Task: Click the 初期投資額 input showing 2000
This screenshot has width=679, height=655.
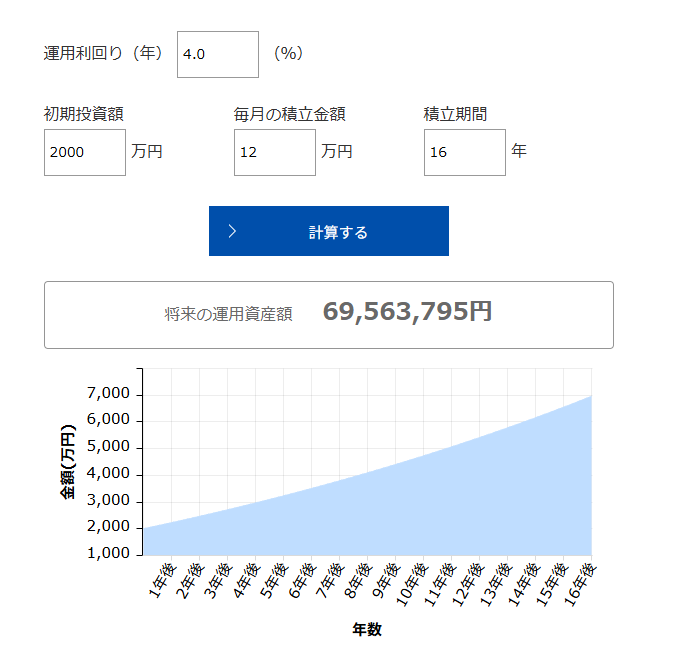Action: (x=85, y=152)
